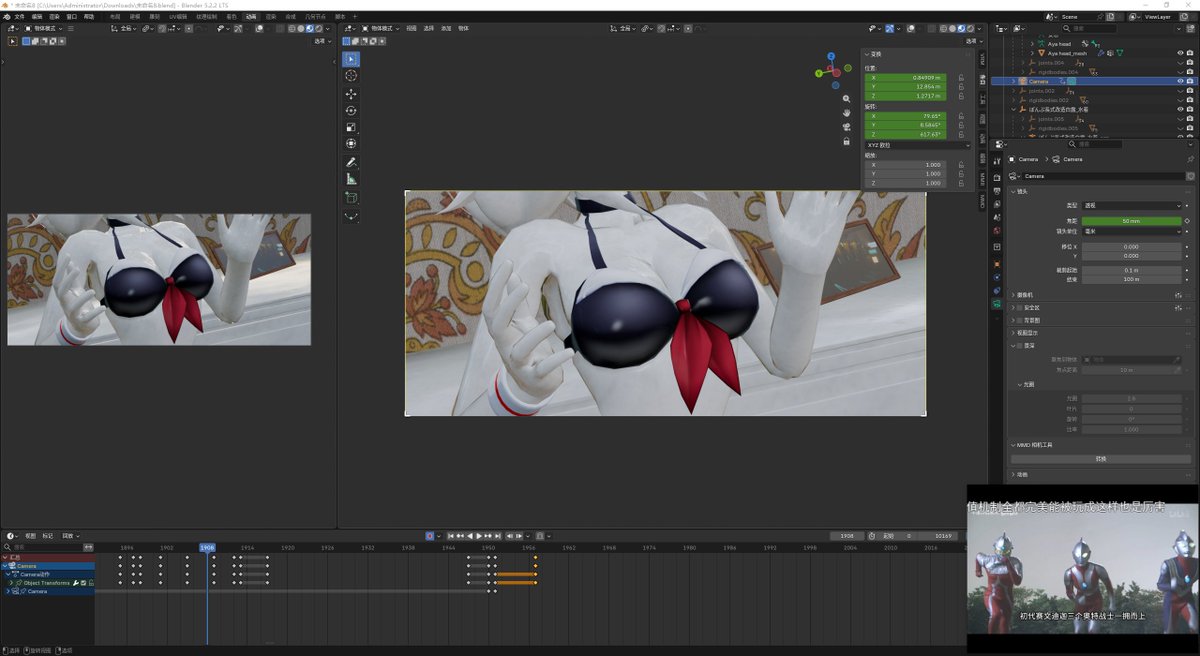Viewport: 1200px width, 656px height.
Task: Switch to the UV editing workspace tab
Action: click(178, 17)
